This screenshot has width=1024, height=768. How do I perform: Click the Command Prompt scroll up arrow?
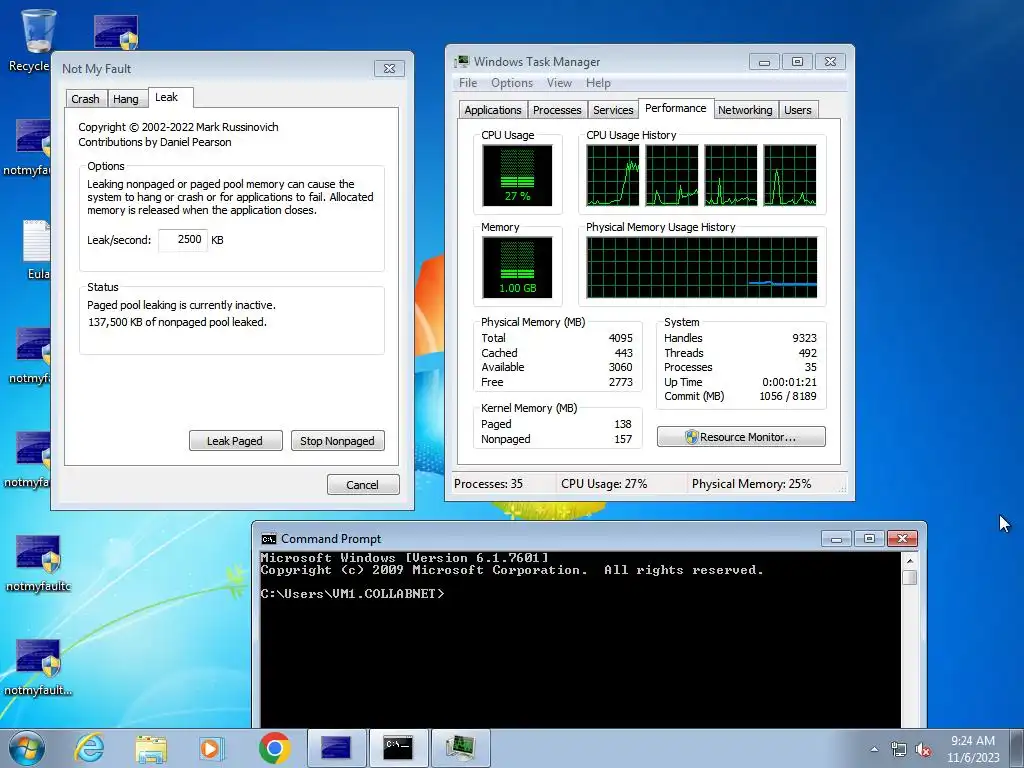[909, 560]
